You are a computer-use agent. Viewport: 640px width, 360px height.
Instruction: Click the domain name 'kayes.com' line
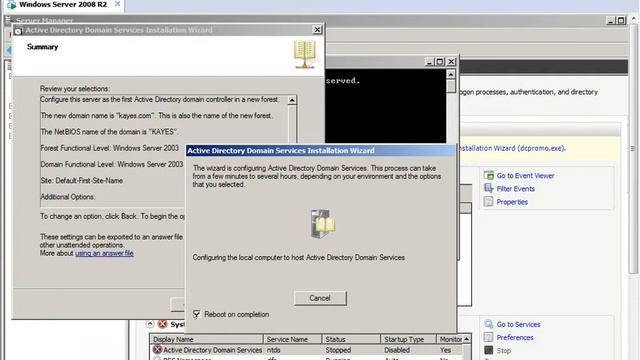pyautogui.click(x=157, y=116)
